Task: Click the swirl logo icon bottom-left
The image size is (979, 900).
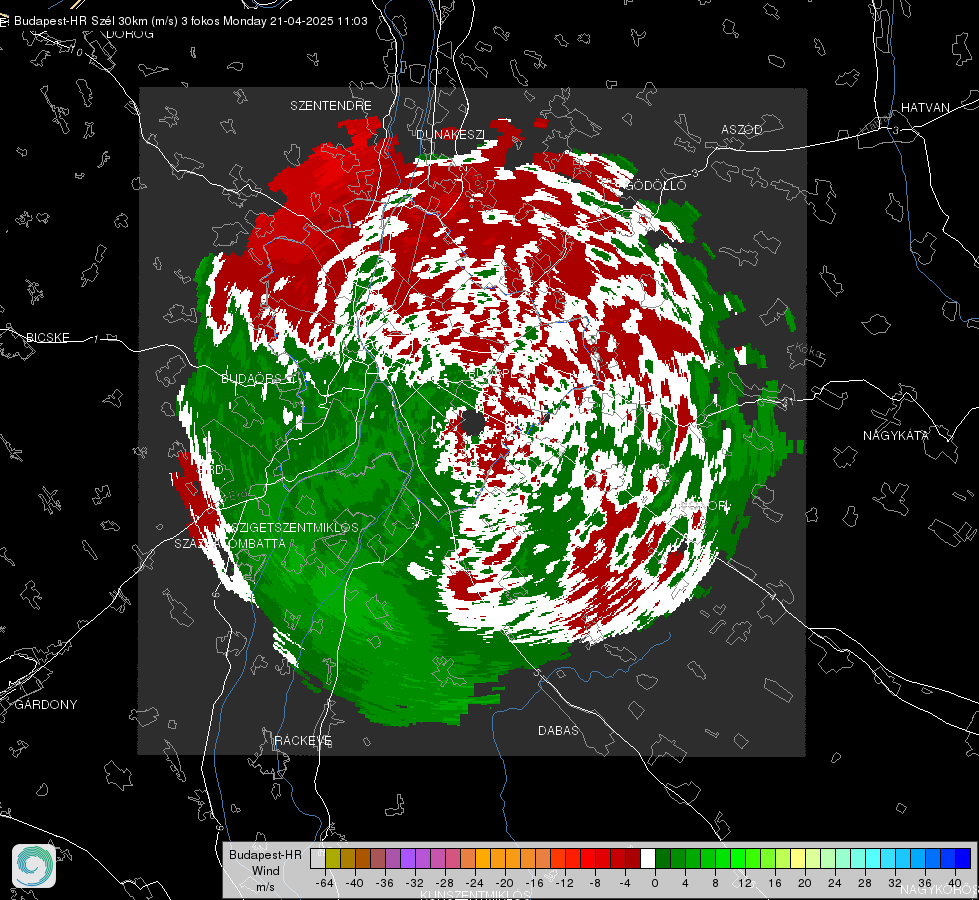Action: coord(34,866)
